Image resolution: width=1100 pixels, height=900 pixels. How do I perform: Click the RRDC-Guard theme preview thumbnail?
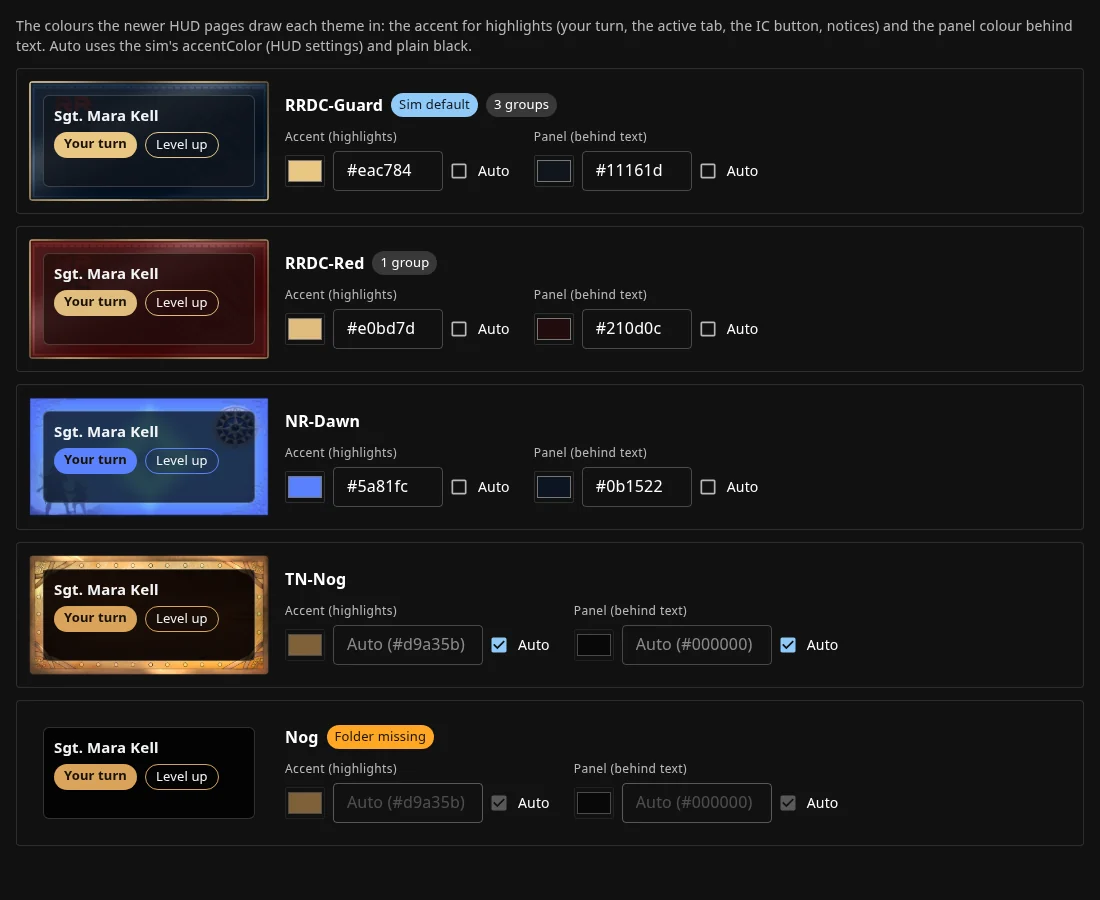pos(149,141)
